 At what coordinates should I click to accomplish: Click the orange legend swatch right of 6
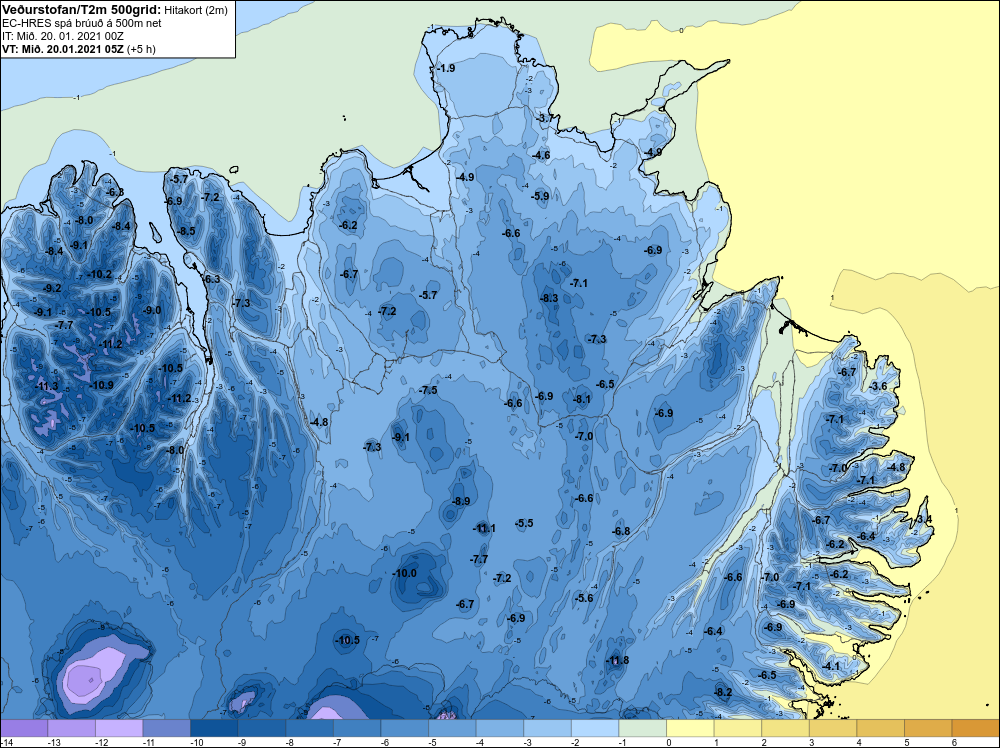(976, 728)
